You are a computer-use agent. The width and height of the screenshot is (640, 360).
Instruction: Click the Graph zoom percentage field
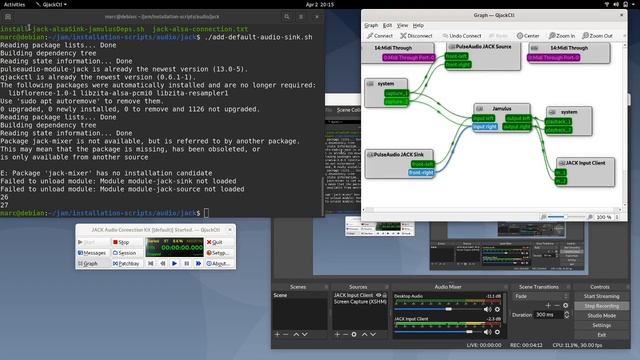click(x=604, y=217)
